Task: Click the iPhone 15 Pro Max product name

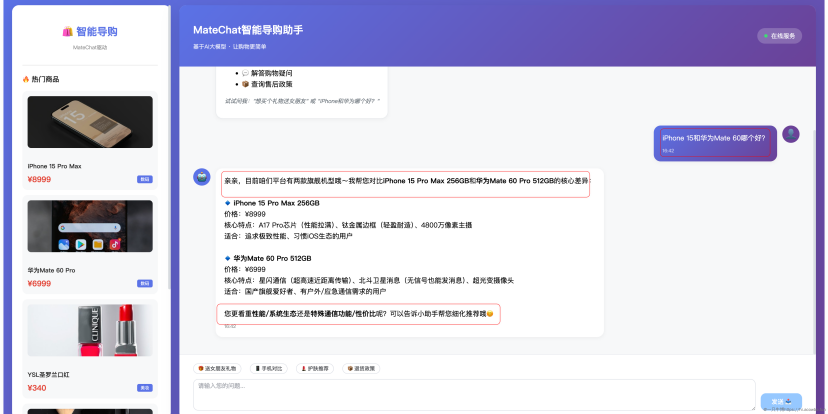Action: (x=54, y=166)
